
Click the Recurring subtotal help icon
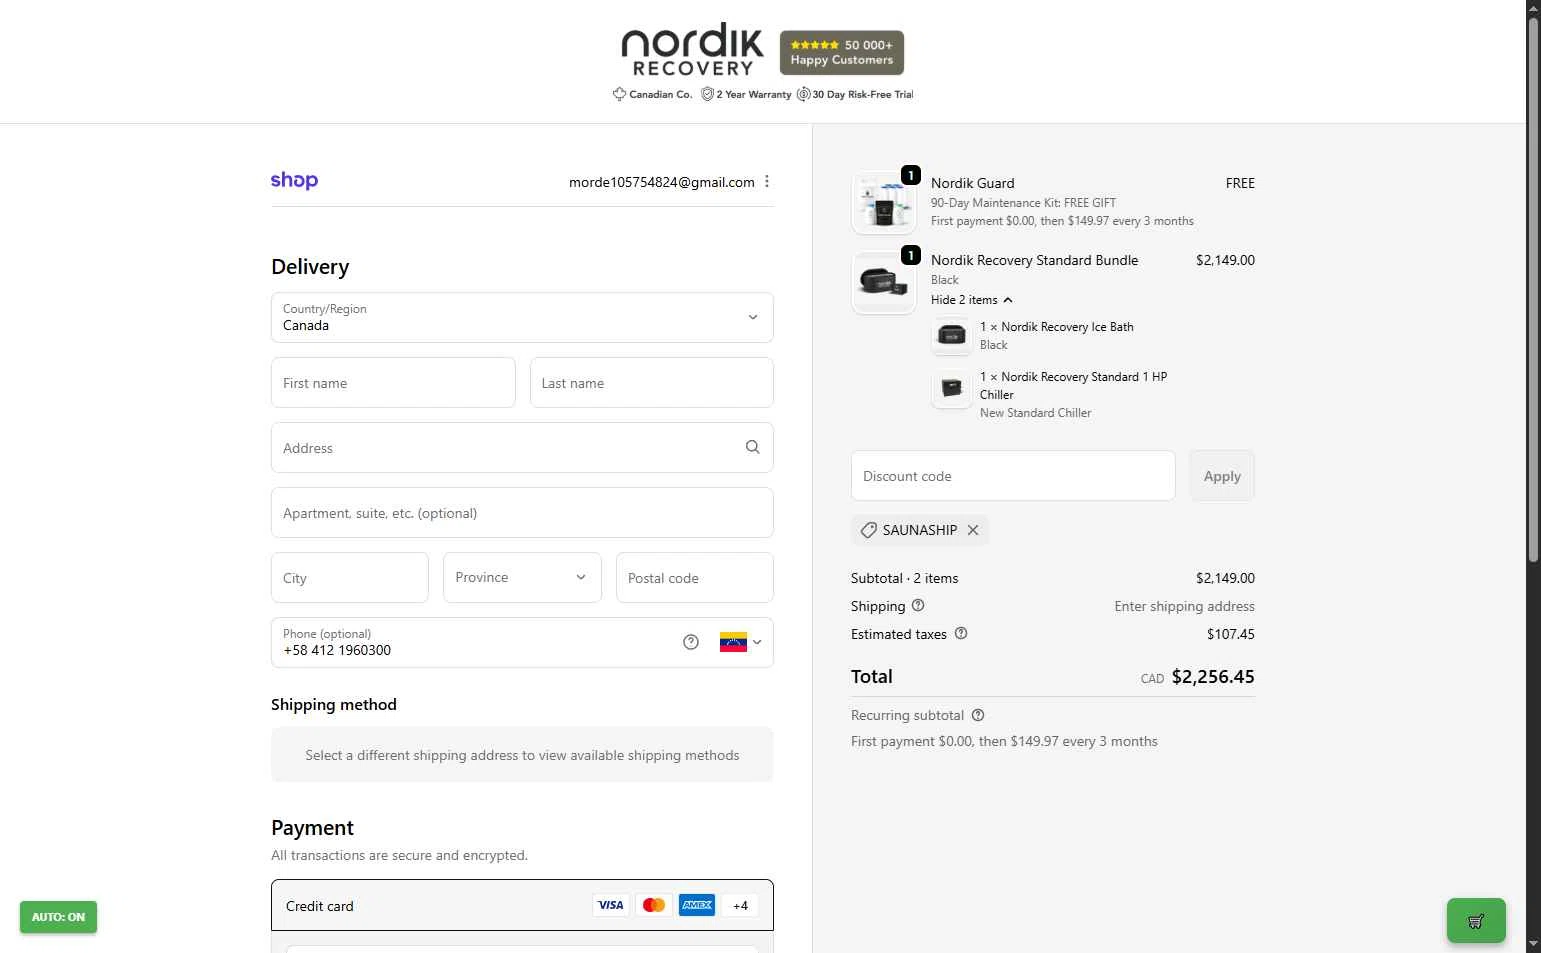[x=978, y=715]
